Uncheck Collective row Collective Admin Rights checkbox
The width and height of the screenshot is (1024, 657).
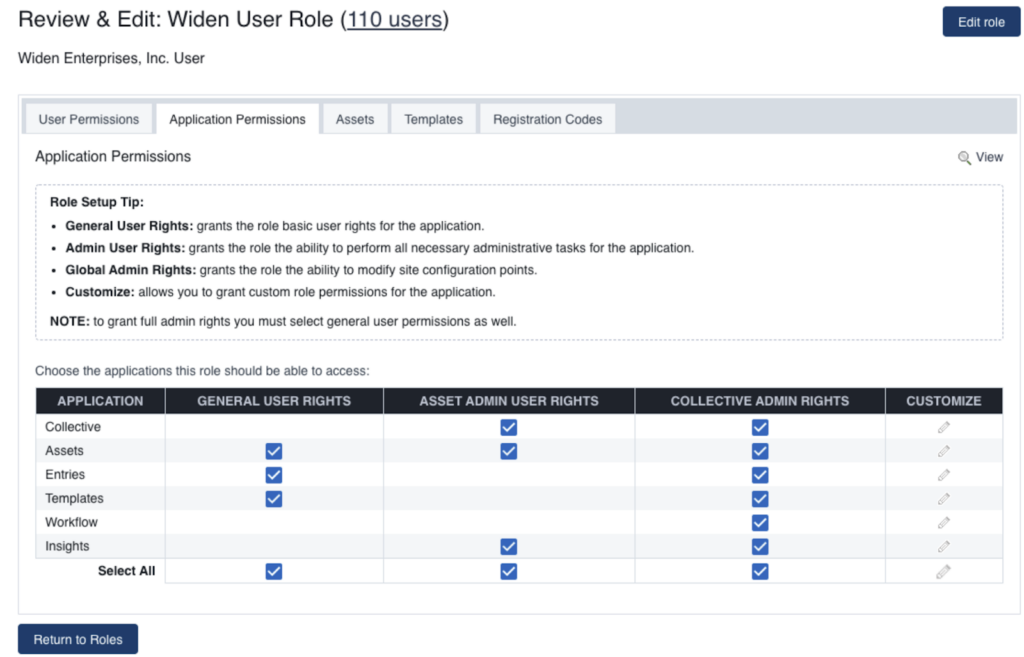(x=760, y=427)
